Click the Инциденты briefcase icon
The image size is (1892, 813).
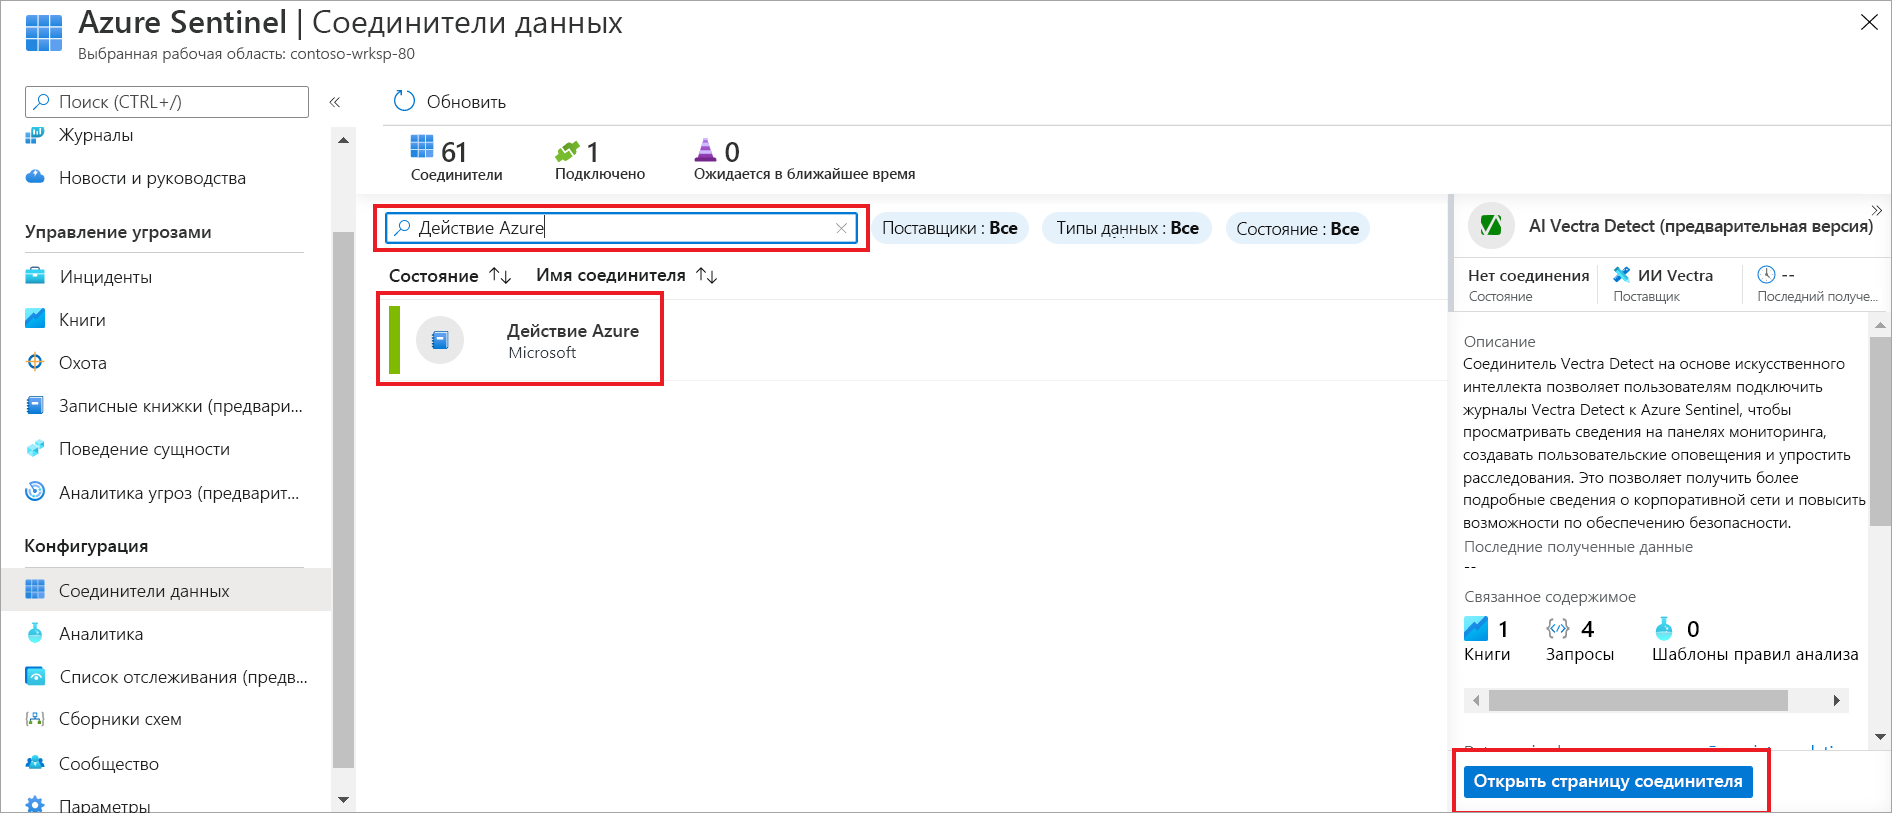35,276
